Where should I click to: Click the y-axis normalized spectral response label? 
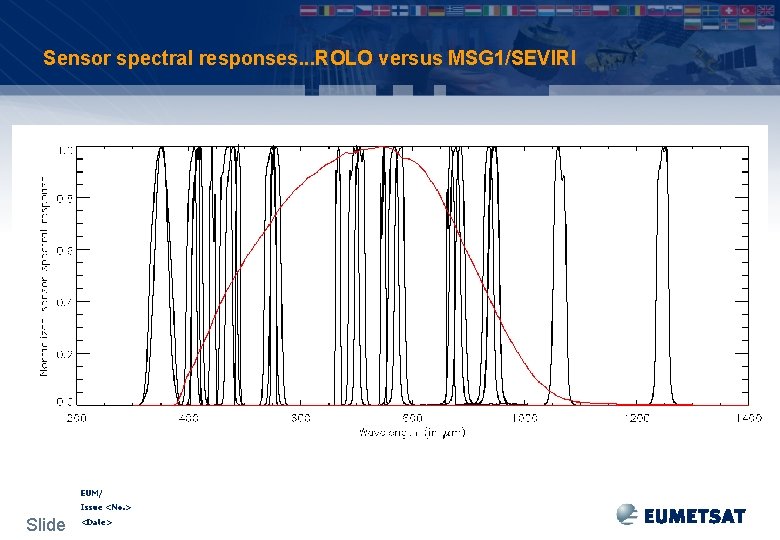click(x=45, y=276)
